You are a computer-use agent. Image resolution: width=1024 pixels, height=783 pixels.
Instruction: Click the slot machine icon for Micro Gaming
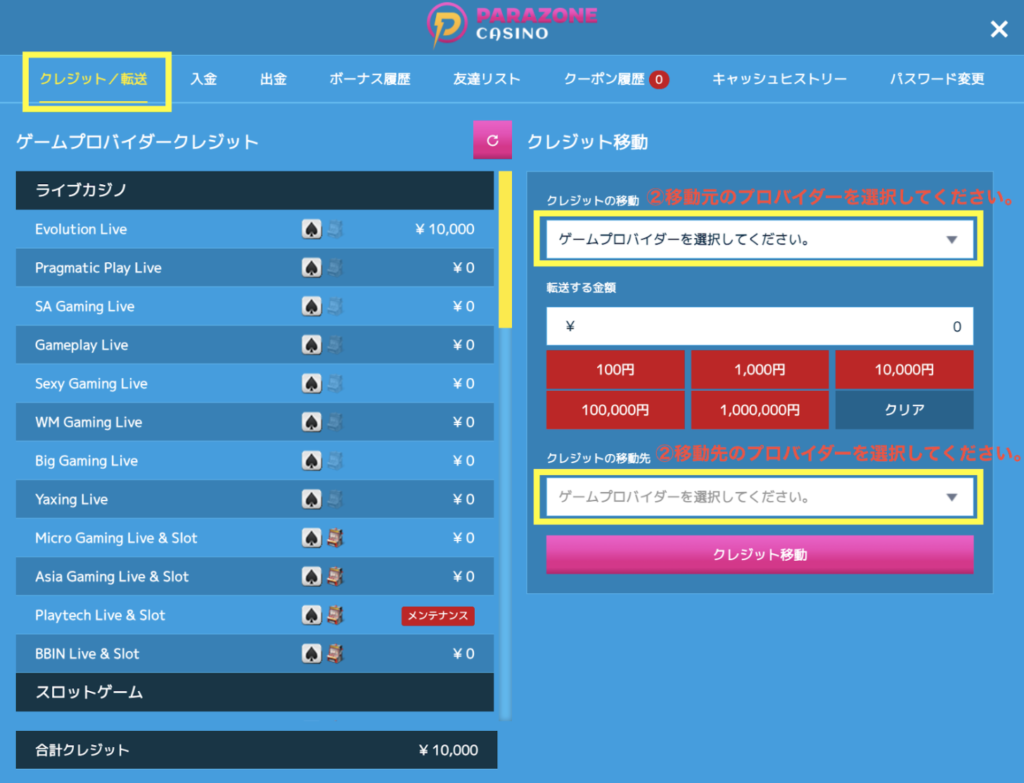335,537
